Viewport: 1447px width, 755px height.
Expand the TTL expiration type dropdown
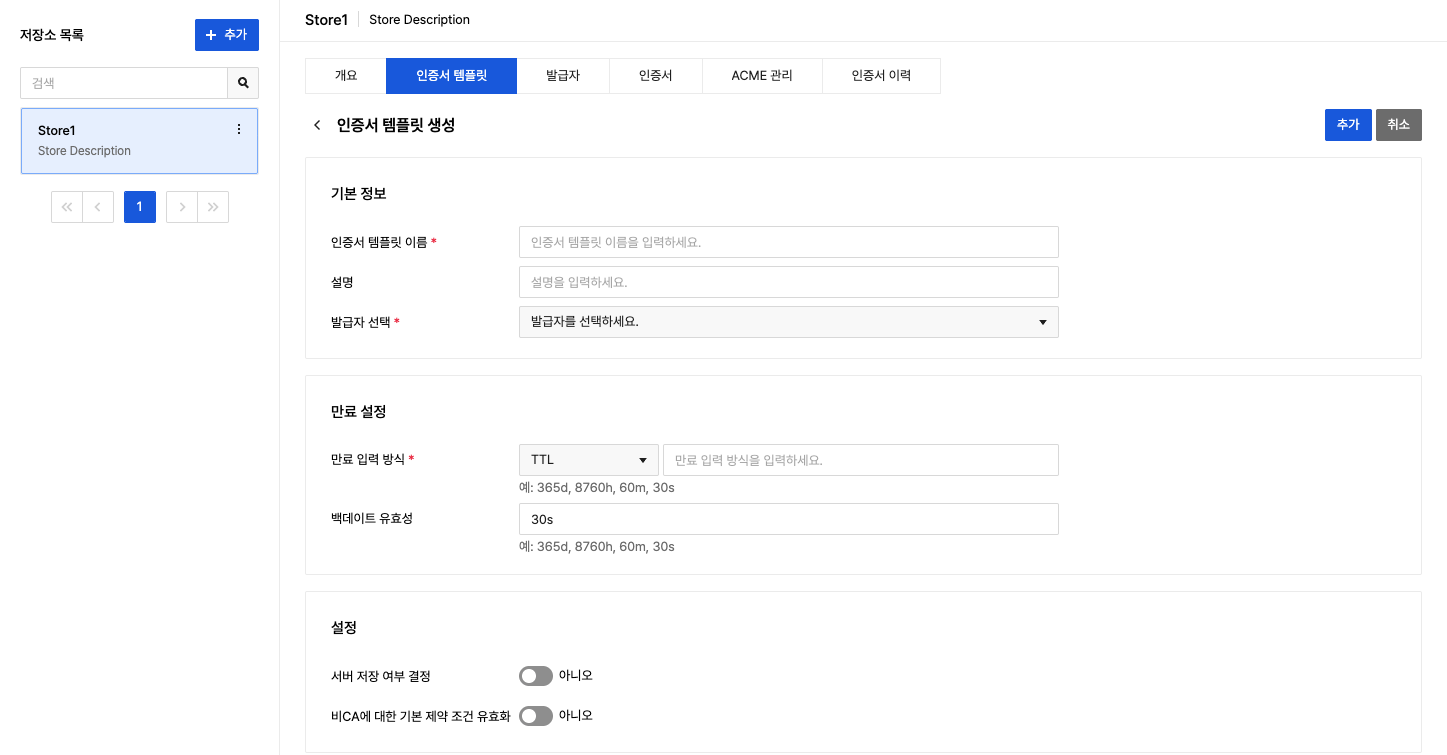pyautogui.click(x=588, y=460)
